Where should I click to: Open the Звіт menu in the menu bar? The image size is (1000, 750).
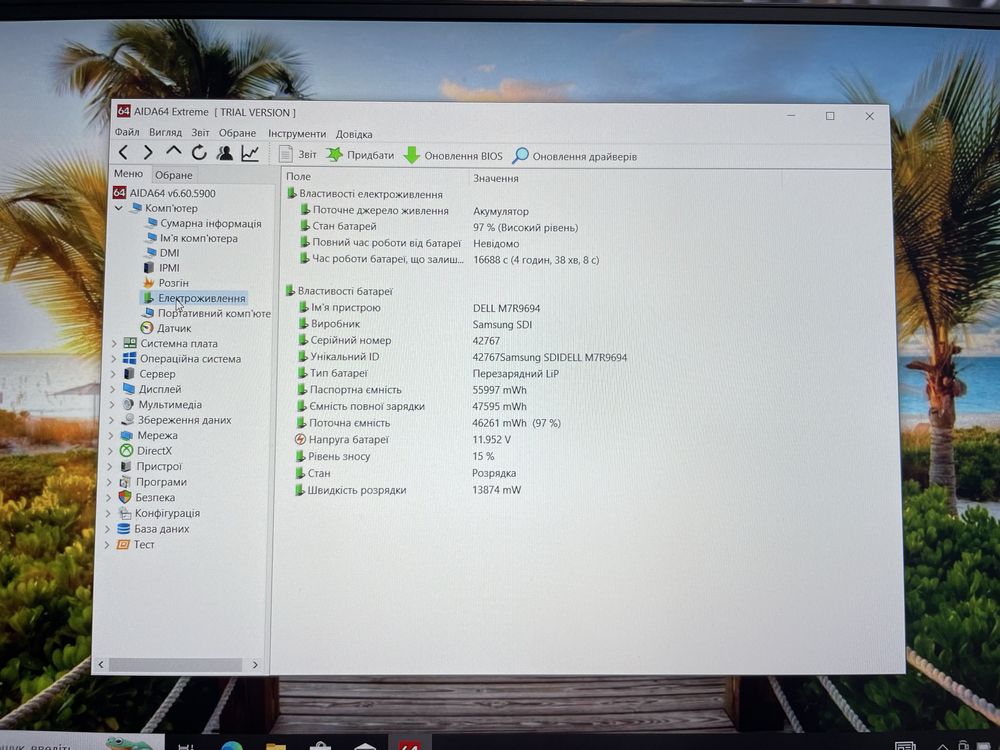(200, 133)
